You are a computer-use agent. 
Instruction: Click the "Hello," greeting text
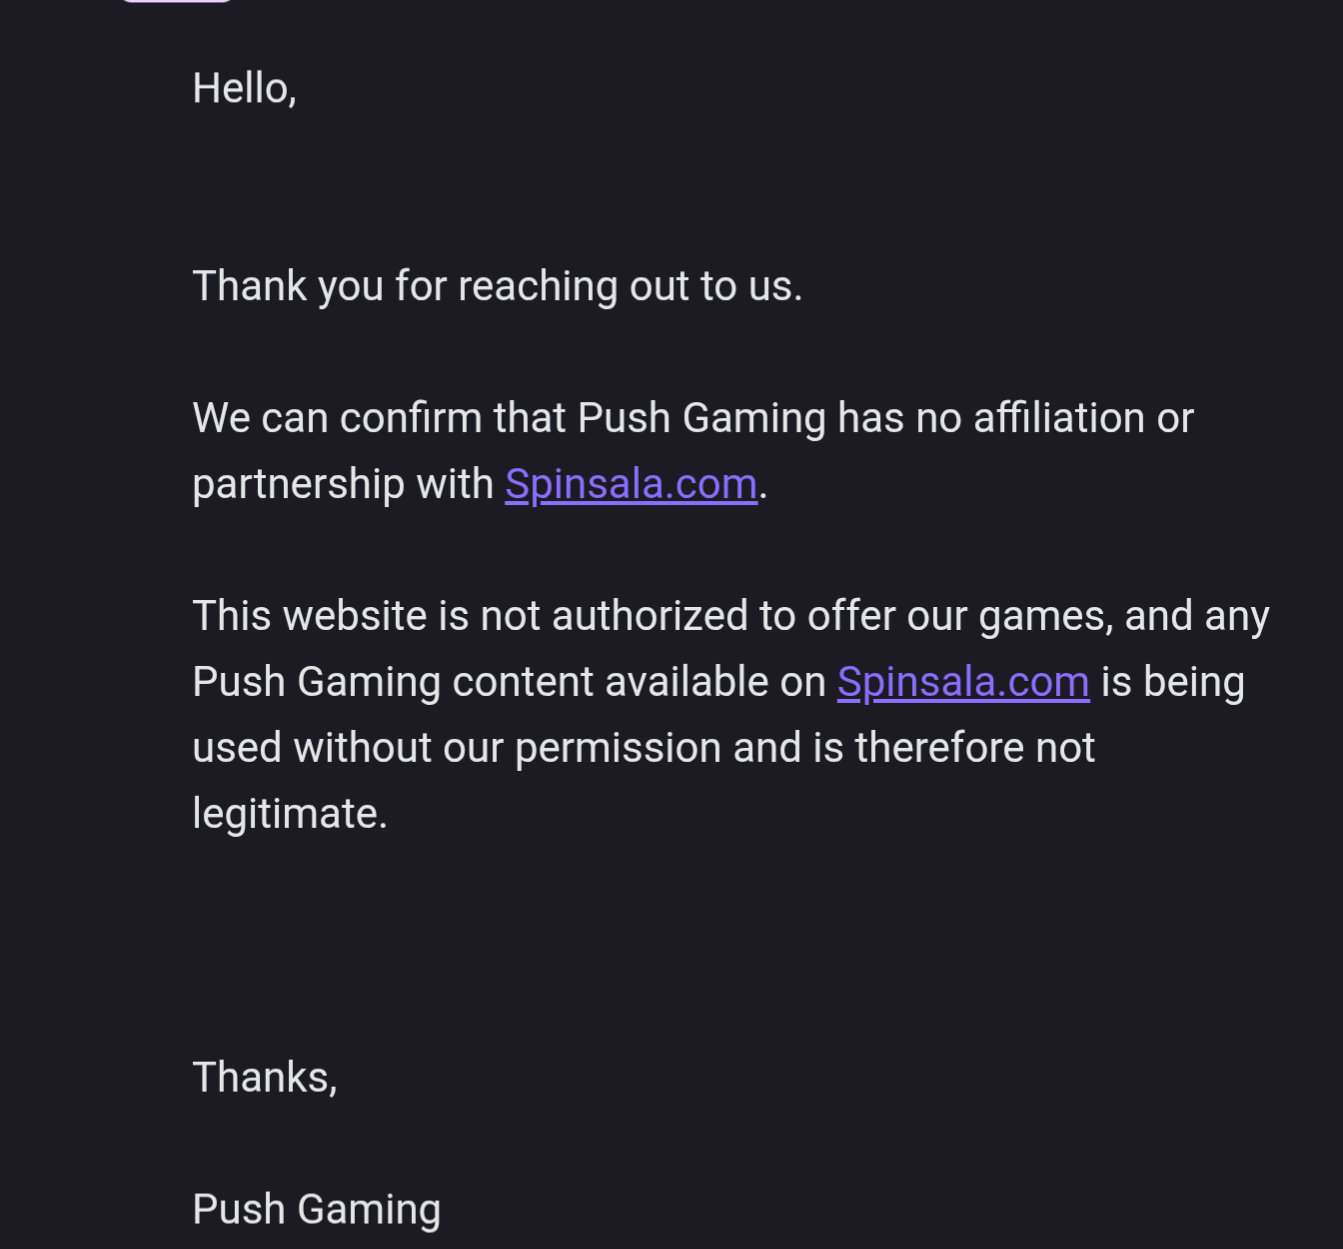pos(244,88)
